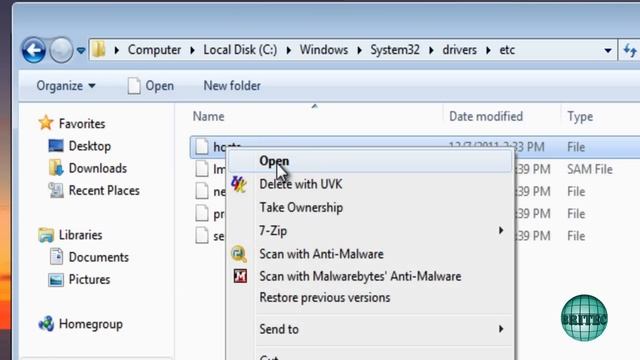Click the folder icon in address bar
Image resolution: width=640 pixels, height=360 pixels.
click(99, 50)
